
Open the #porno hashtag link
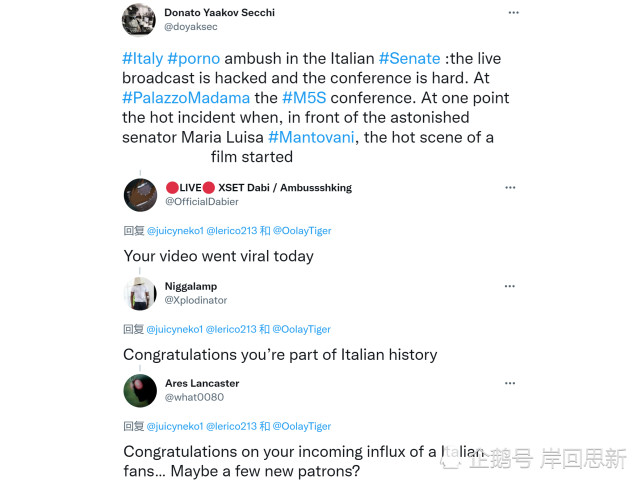pos(194,59)
